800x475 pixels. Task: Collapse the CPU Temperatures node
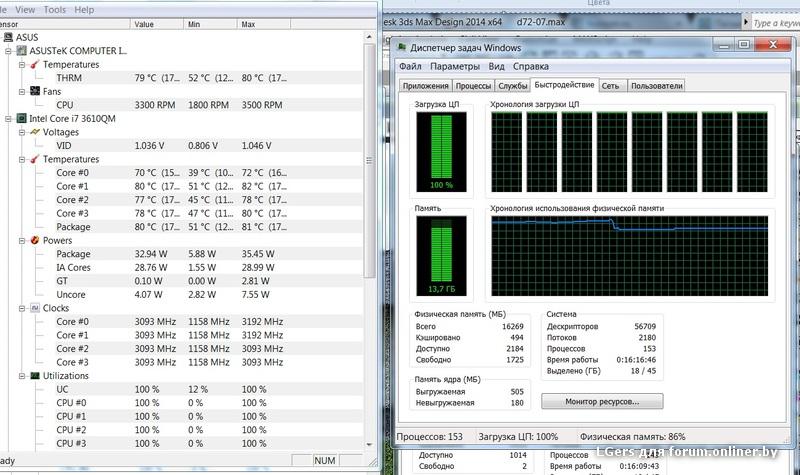22,160
